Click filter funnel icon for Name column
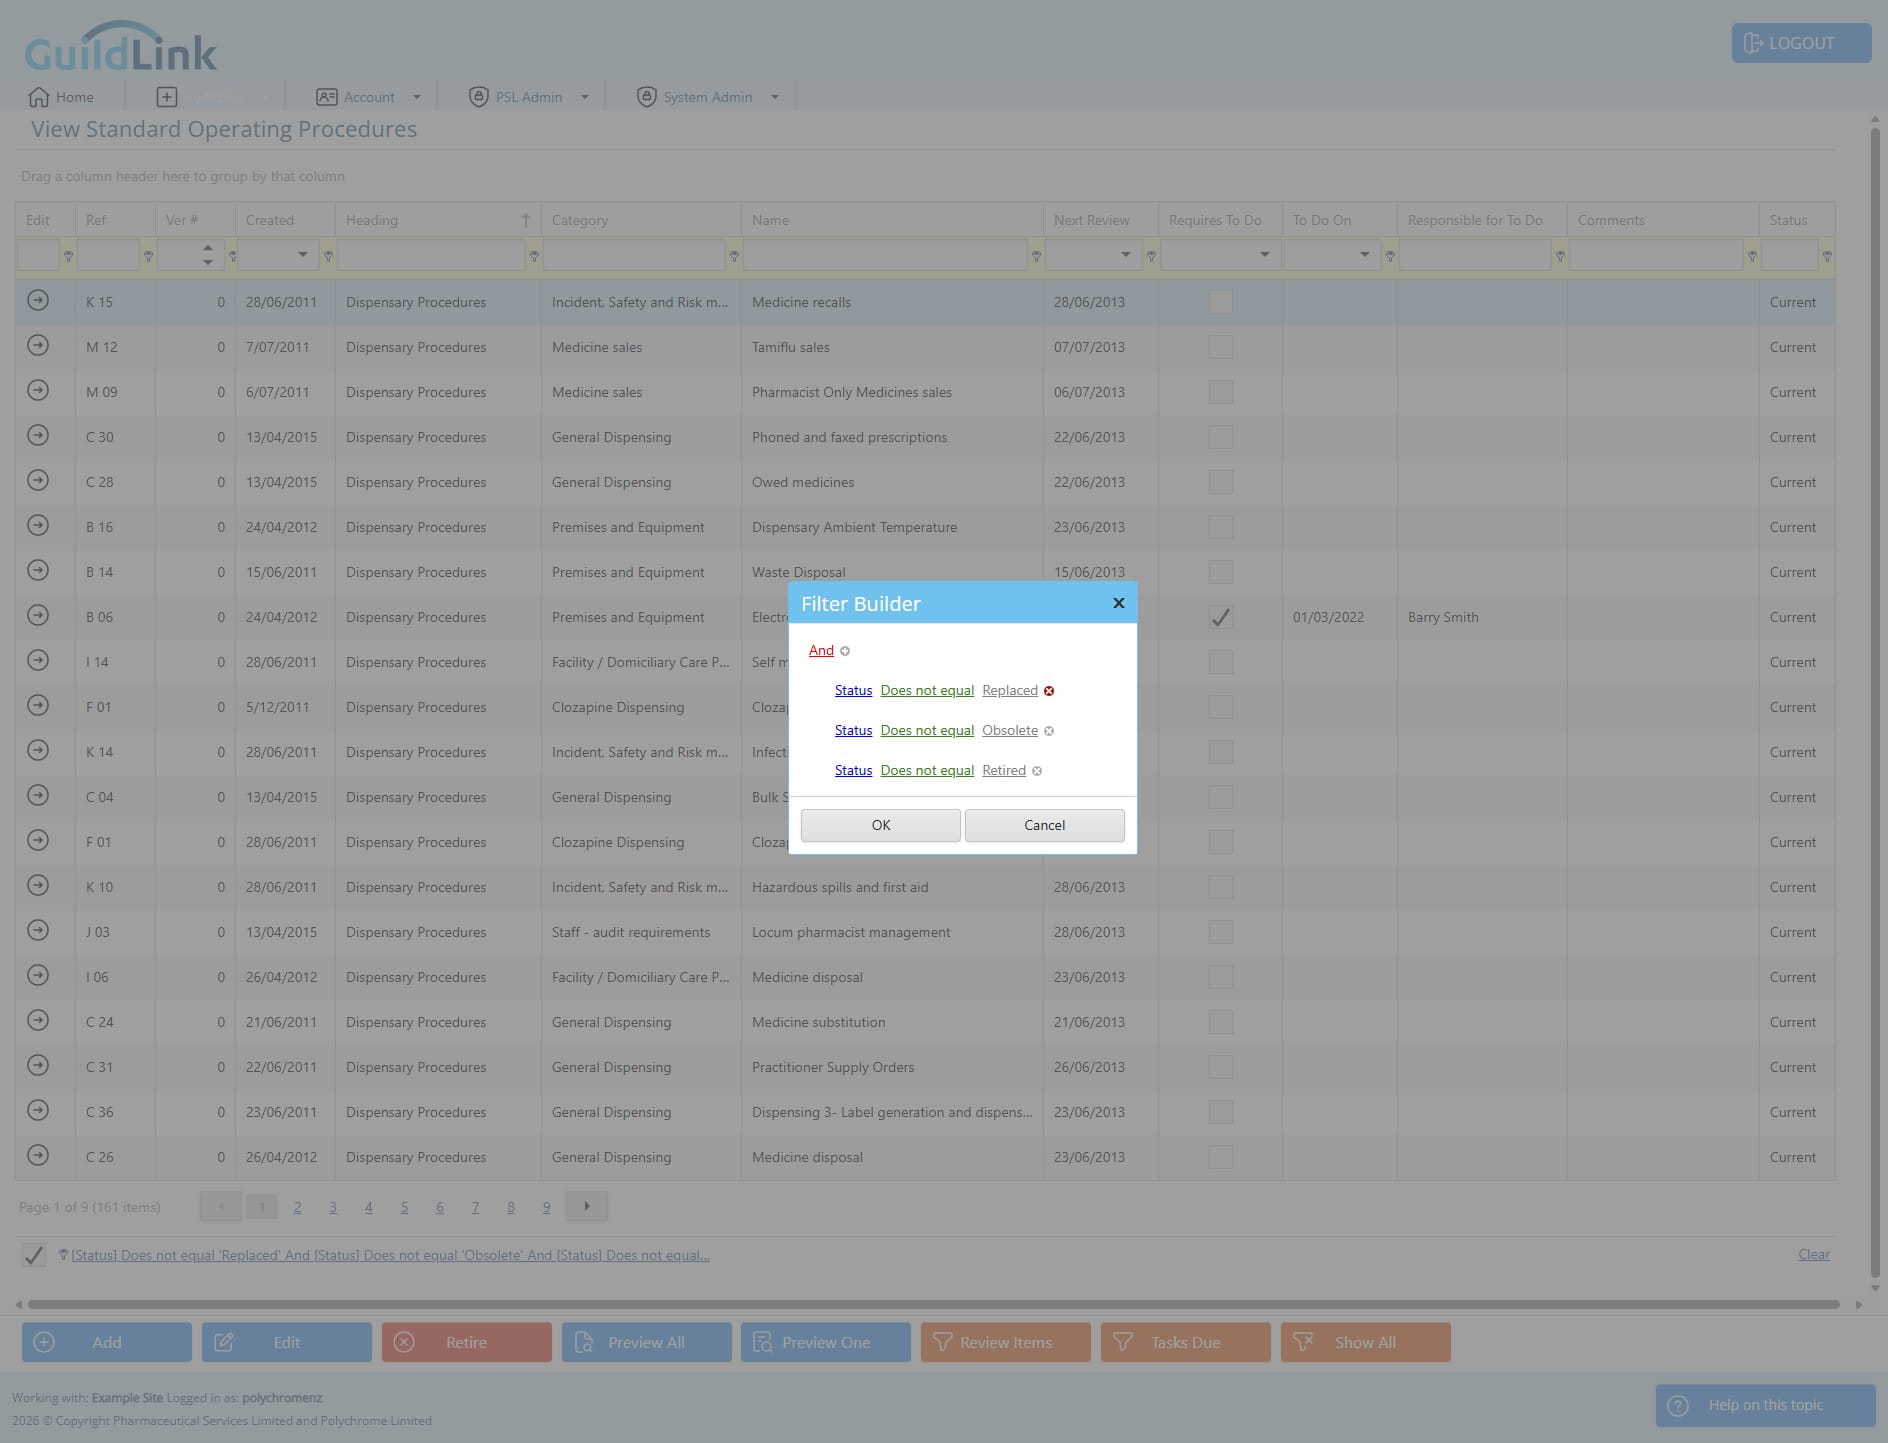 pos(1036,257)
